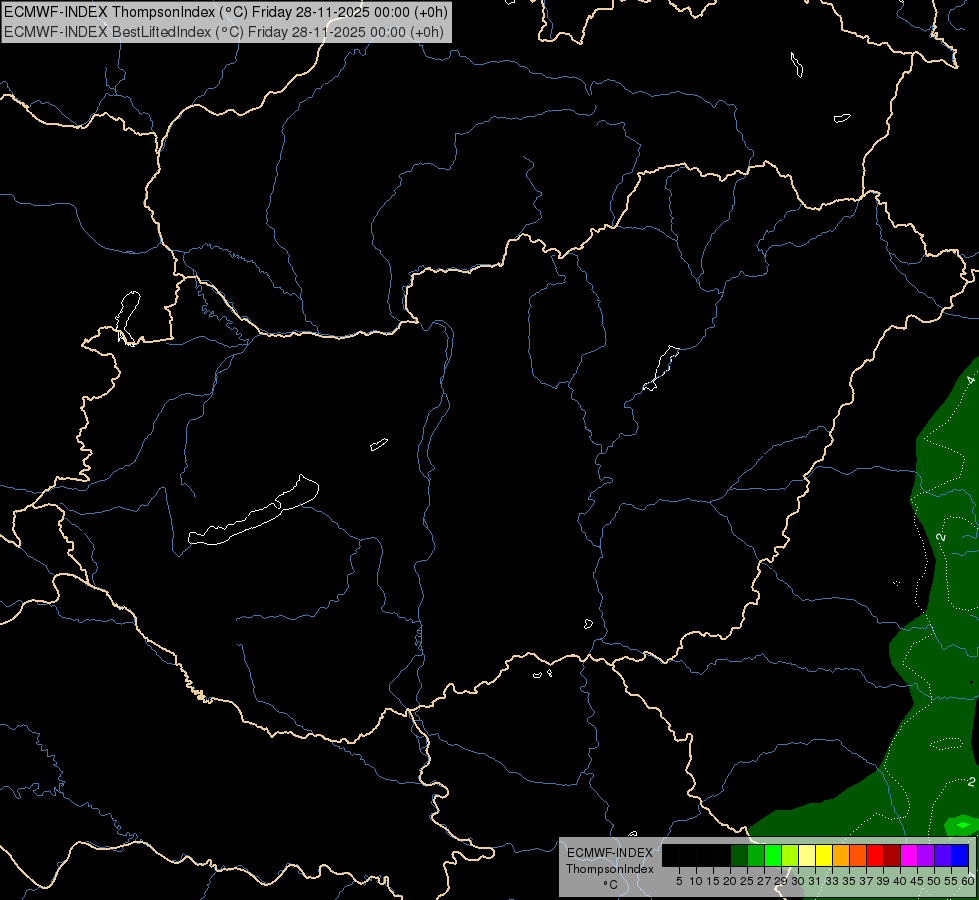Click the Lake Balaton outline on the map
Viewport: 979px width, 900px height.
click(x=253, y=511)
